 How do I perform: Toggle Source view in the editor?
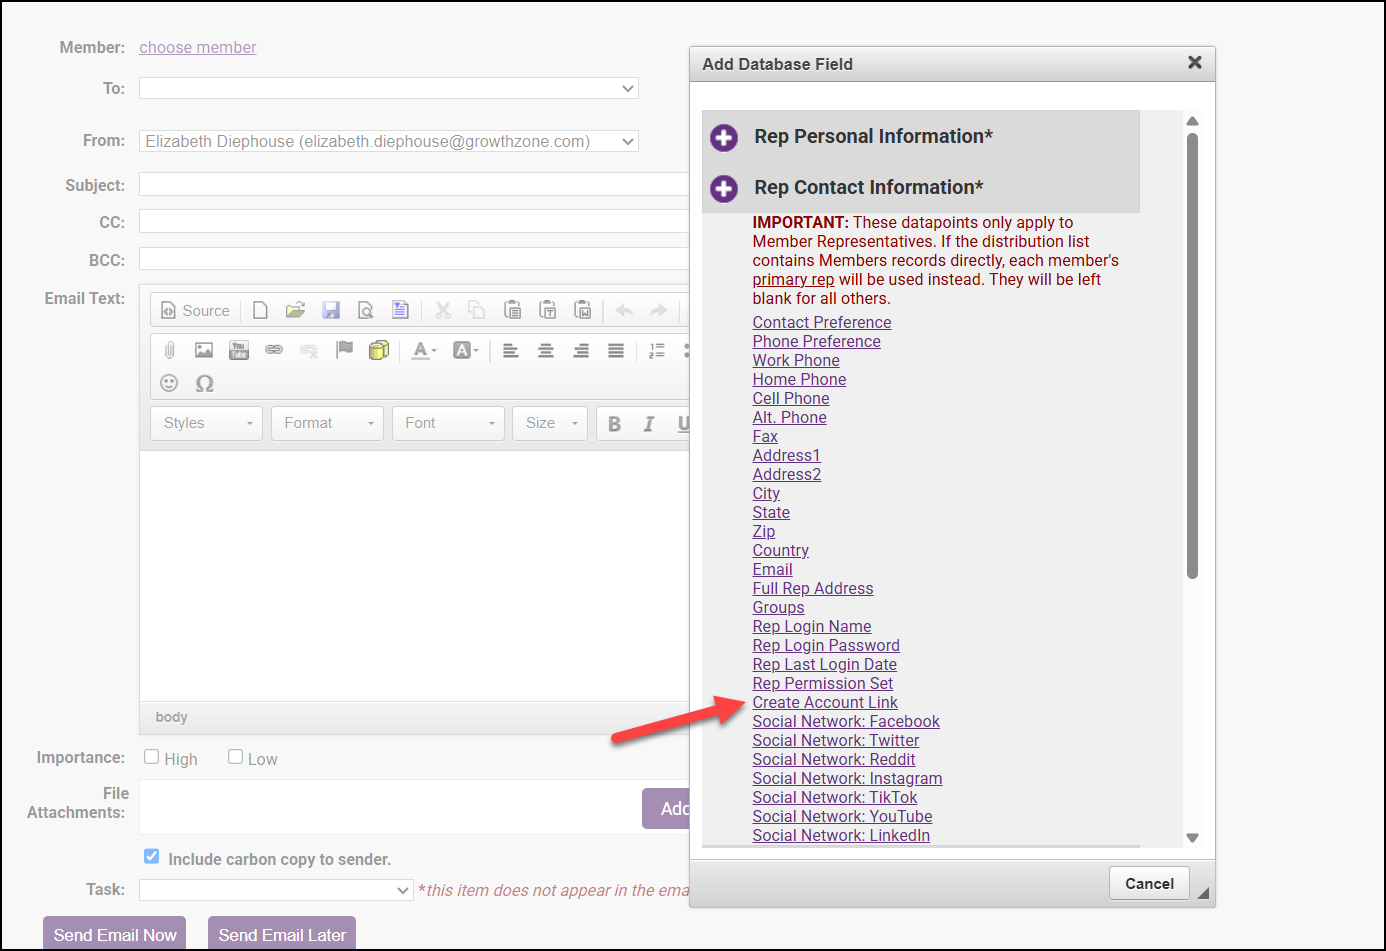pyautogui.click(x=196, y=311)
